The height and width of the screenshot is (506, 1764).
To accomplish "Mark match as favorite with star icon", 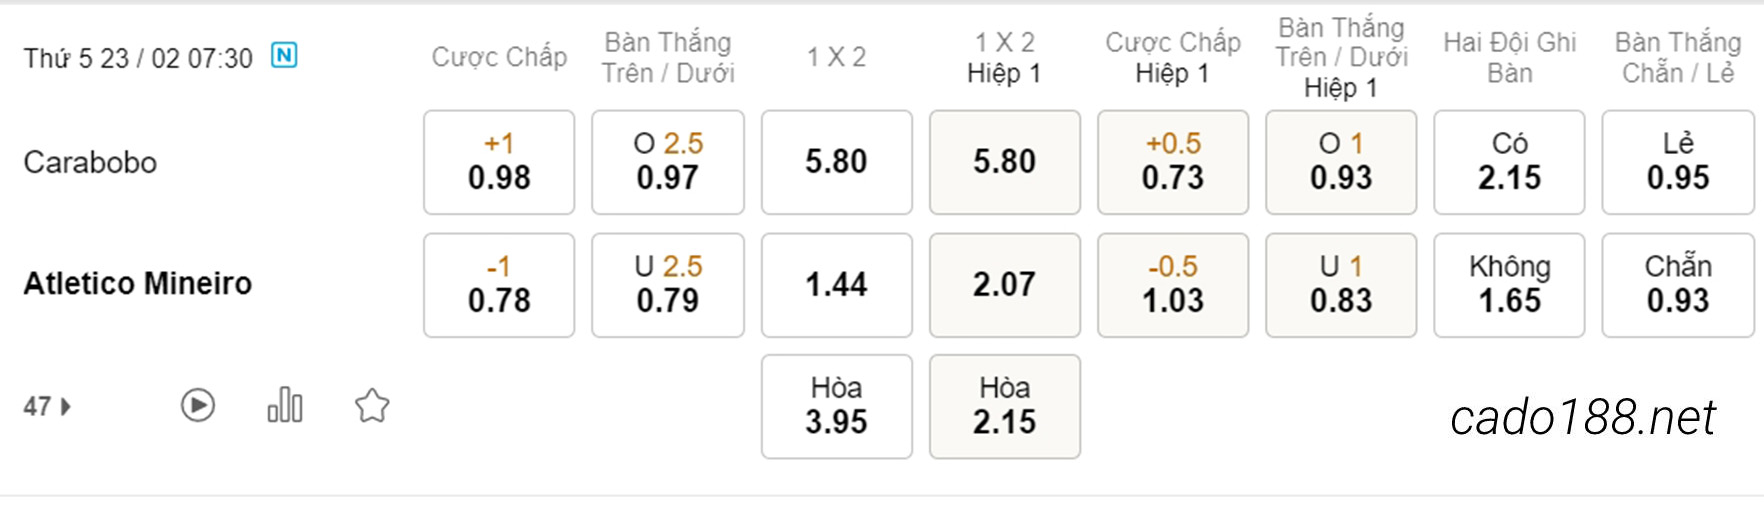I will [x=372, y=405].
